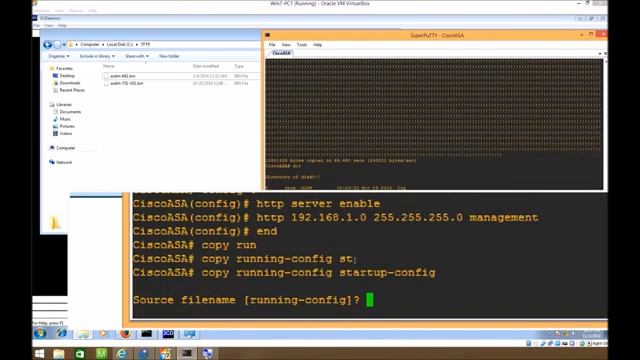Open the green M app on host taskbar
The height and width of the screenshot is (360, 640).
(x=101, y=353)
